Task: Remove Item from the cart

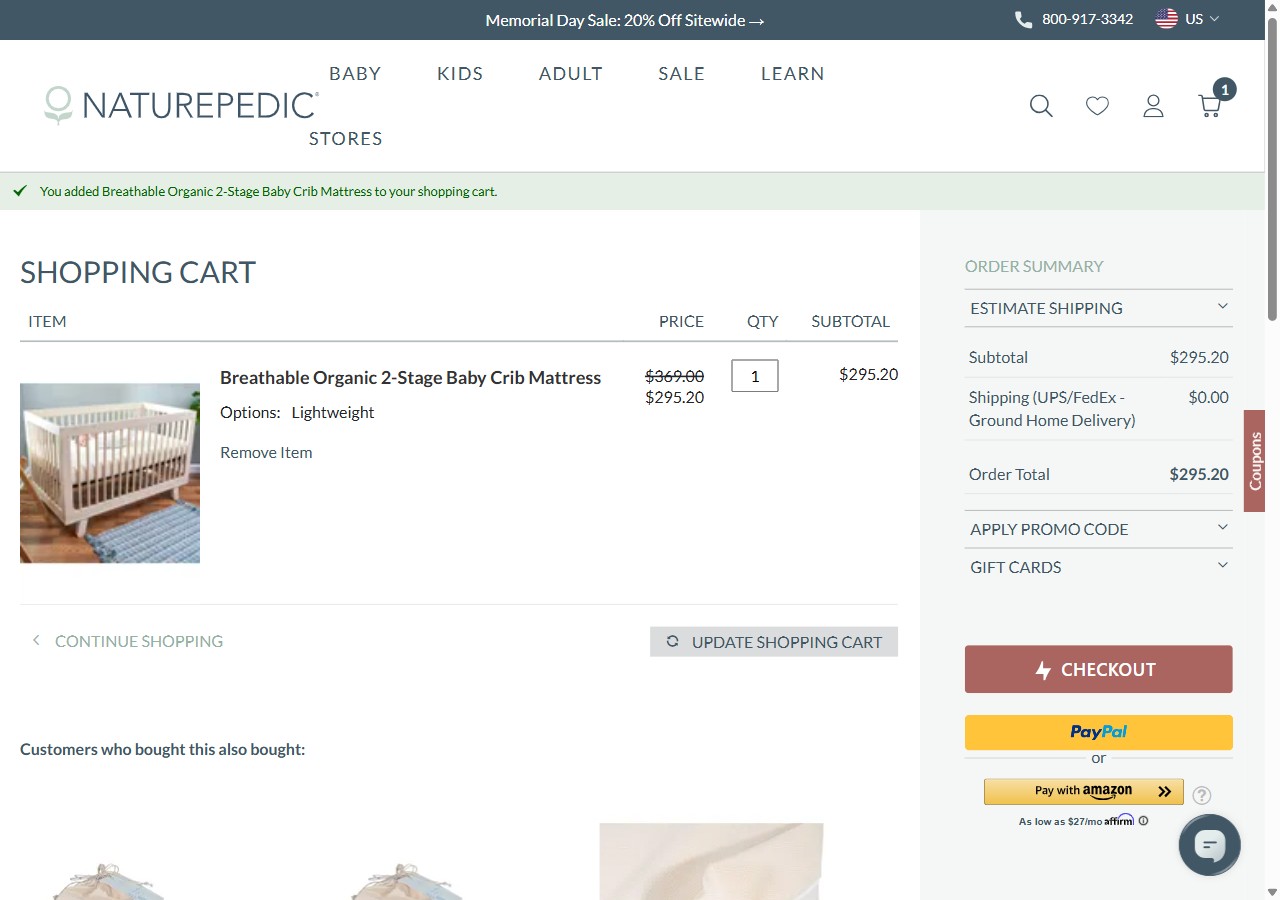Action: click(x=266, y=452)
